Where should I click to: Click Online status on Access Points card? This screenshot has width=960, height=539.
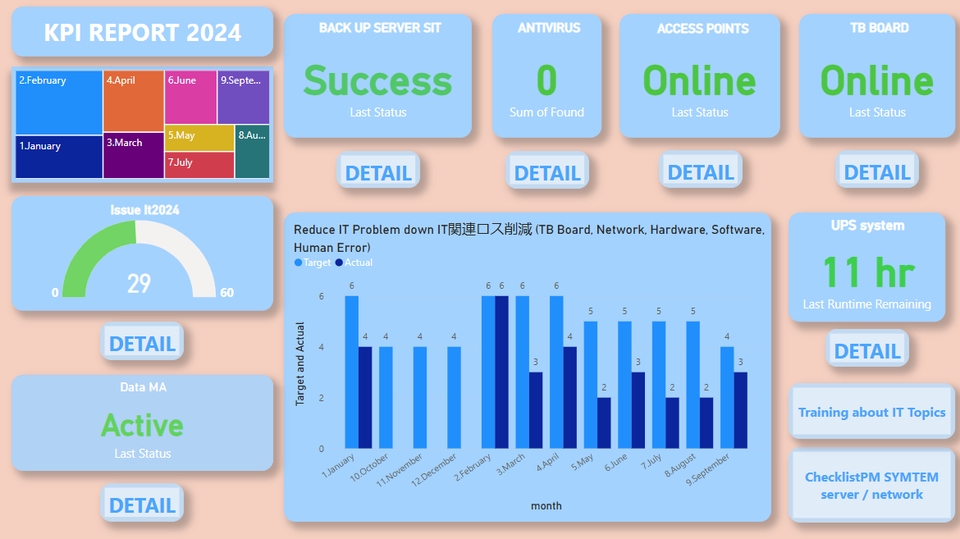700,81
